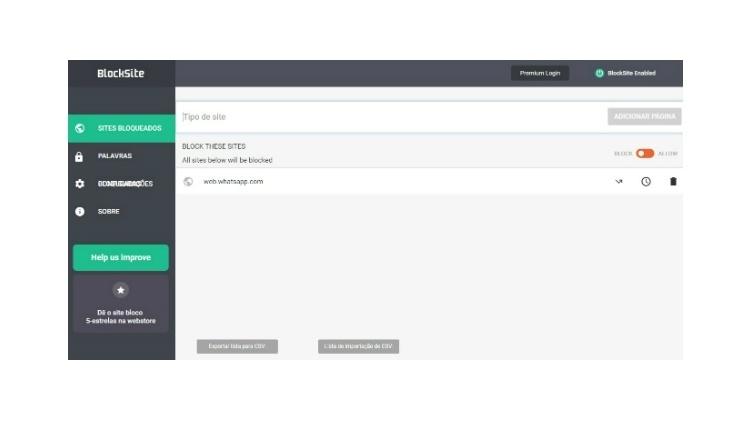Click the globe favicon of web.whatsapp.com
750x421 pixels.
click(188, 182)
